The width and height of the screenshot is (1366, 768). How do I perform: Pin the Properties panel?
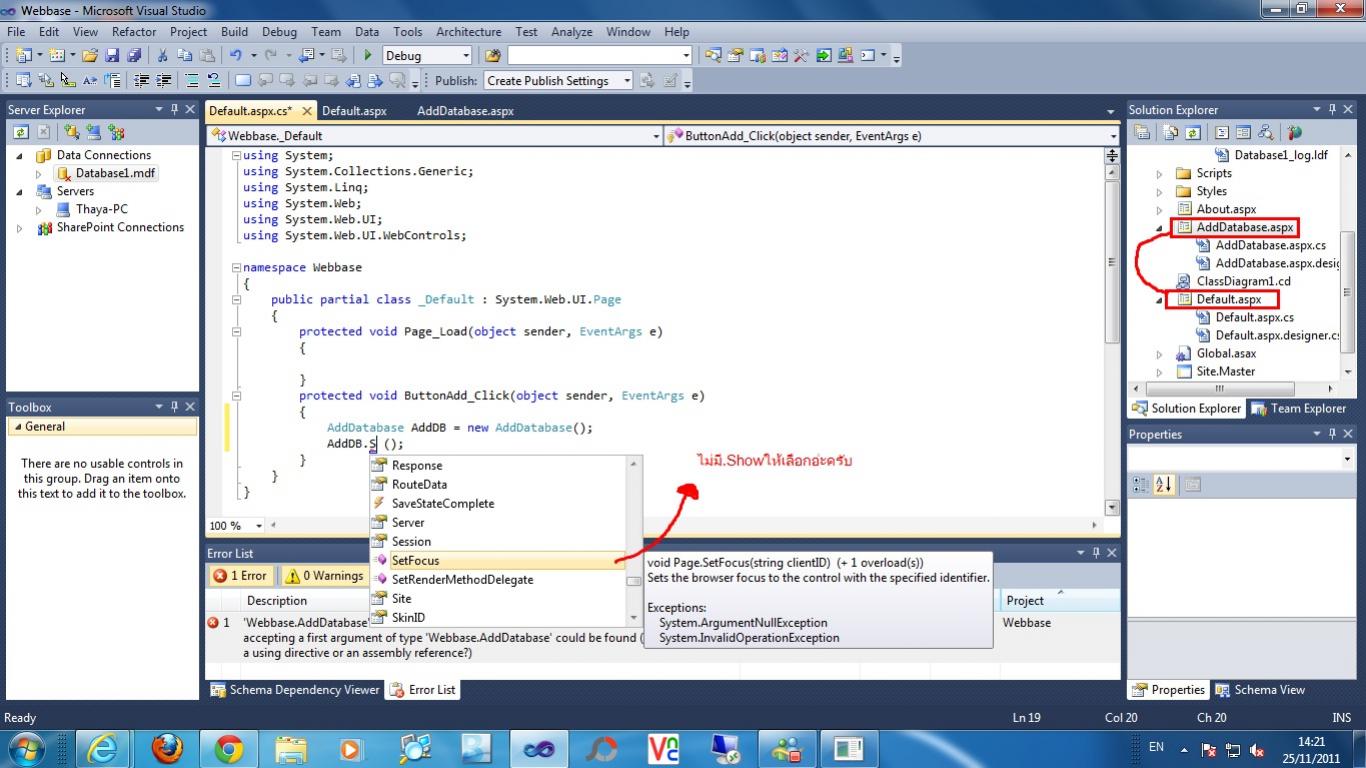(x=1330, y=434)
